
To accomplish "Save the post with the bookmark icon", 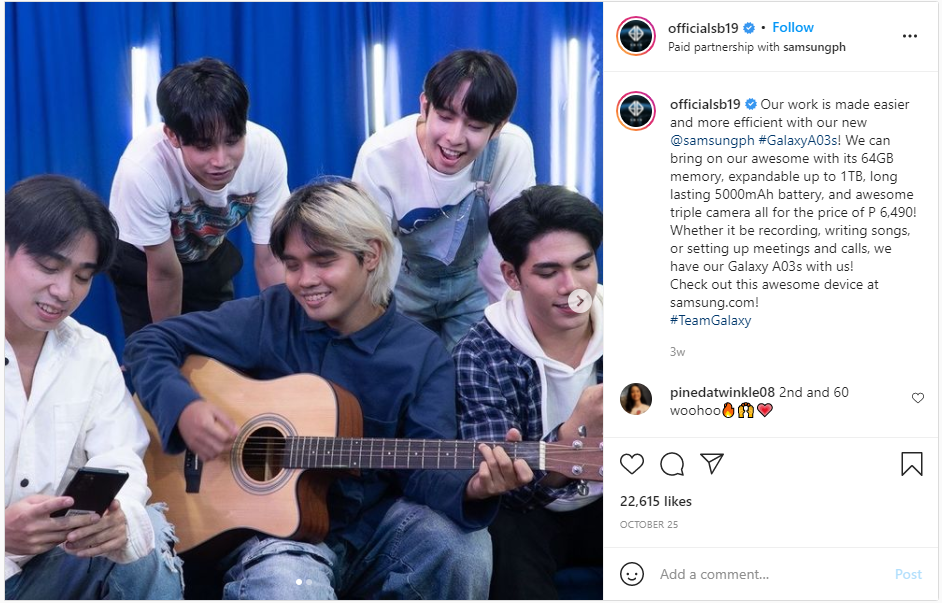I will 911,464.
